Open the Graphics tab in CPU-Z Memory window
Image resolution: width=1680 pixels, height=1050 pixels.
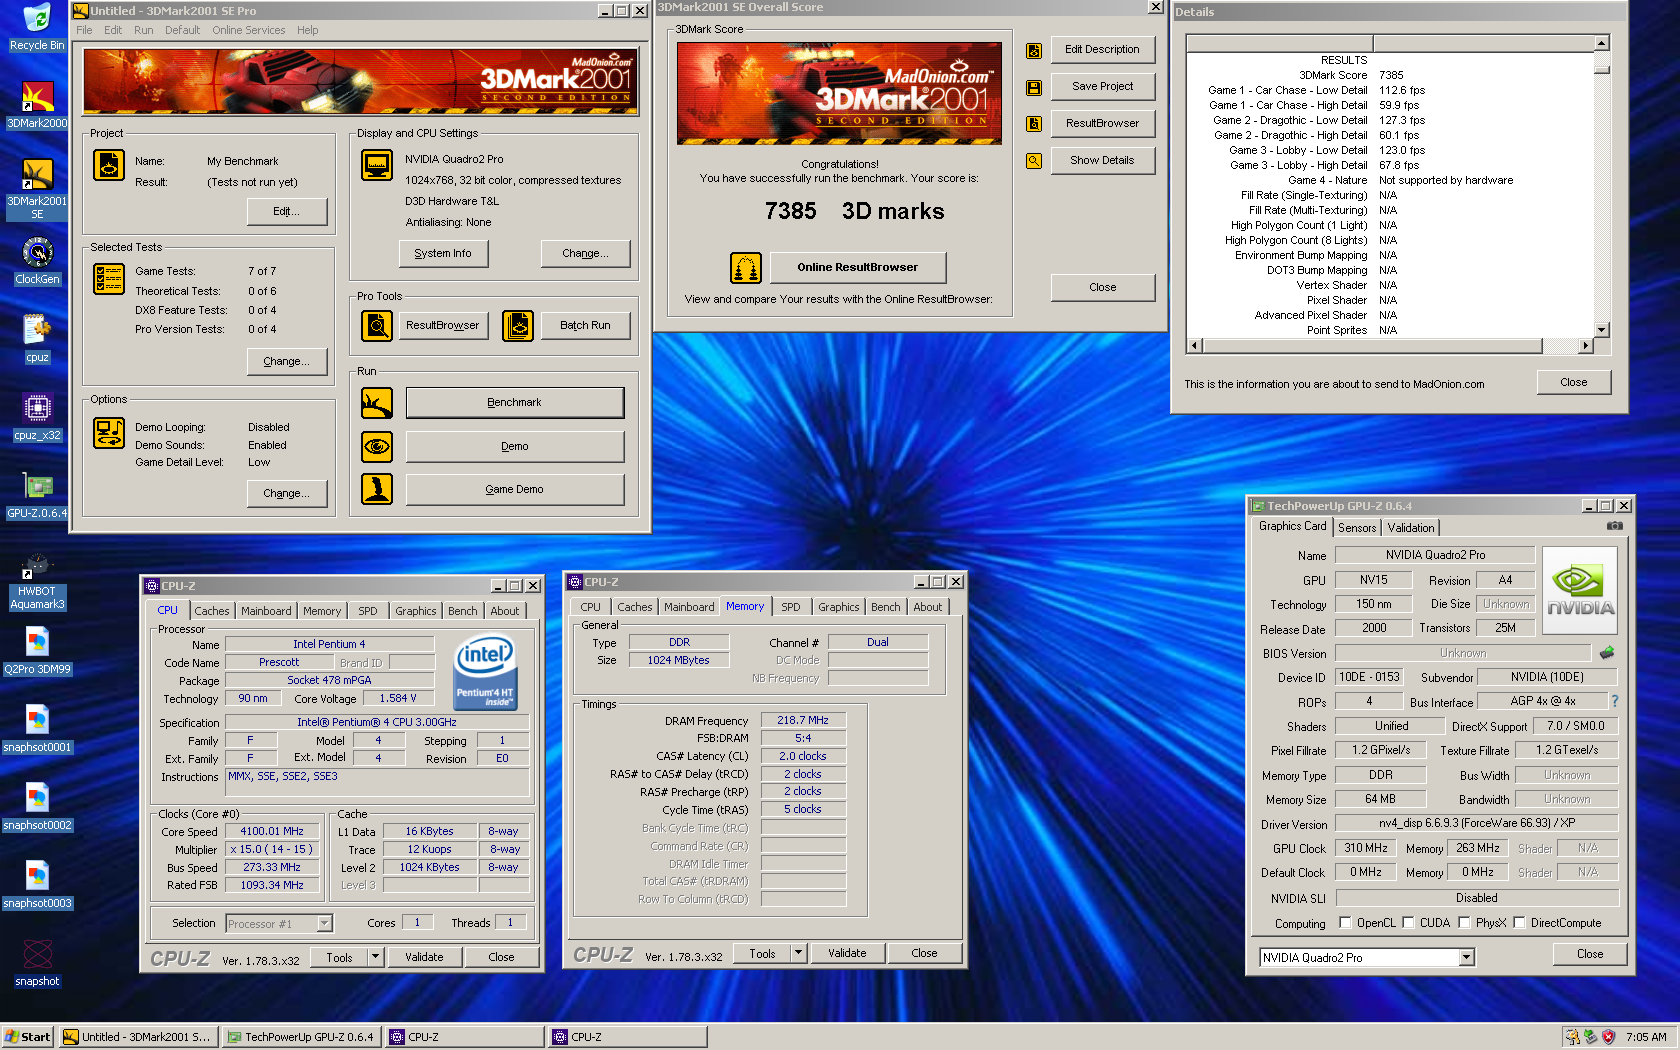[x=839, y=607]
